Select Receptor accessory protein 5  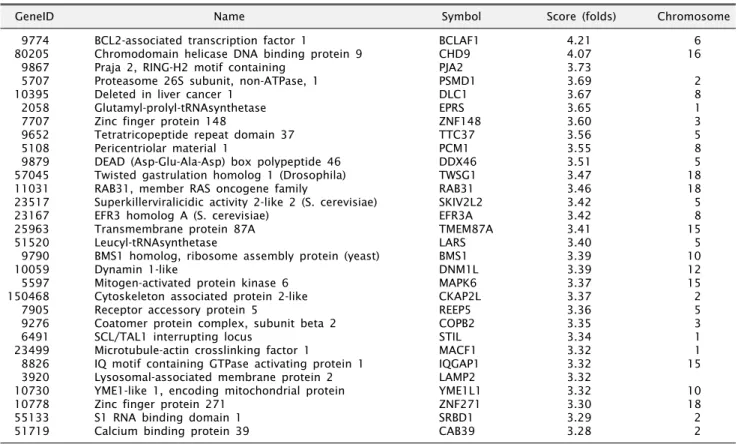(176, 310)
